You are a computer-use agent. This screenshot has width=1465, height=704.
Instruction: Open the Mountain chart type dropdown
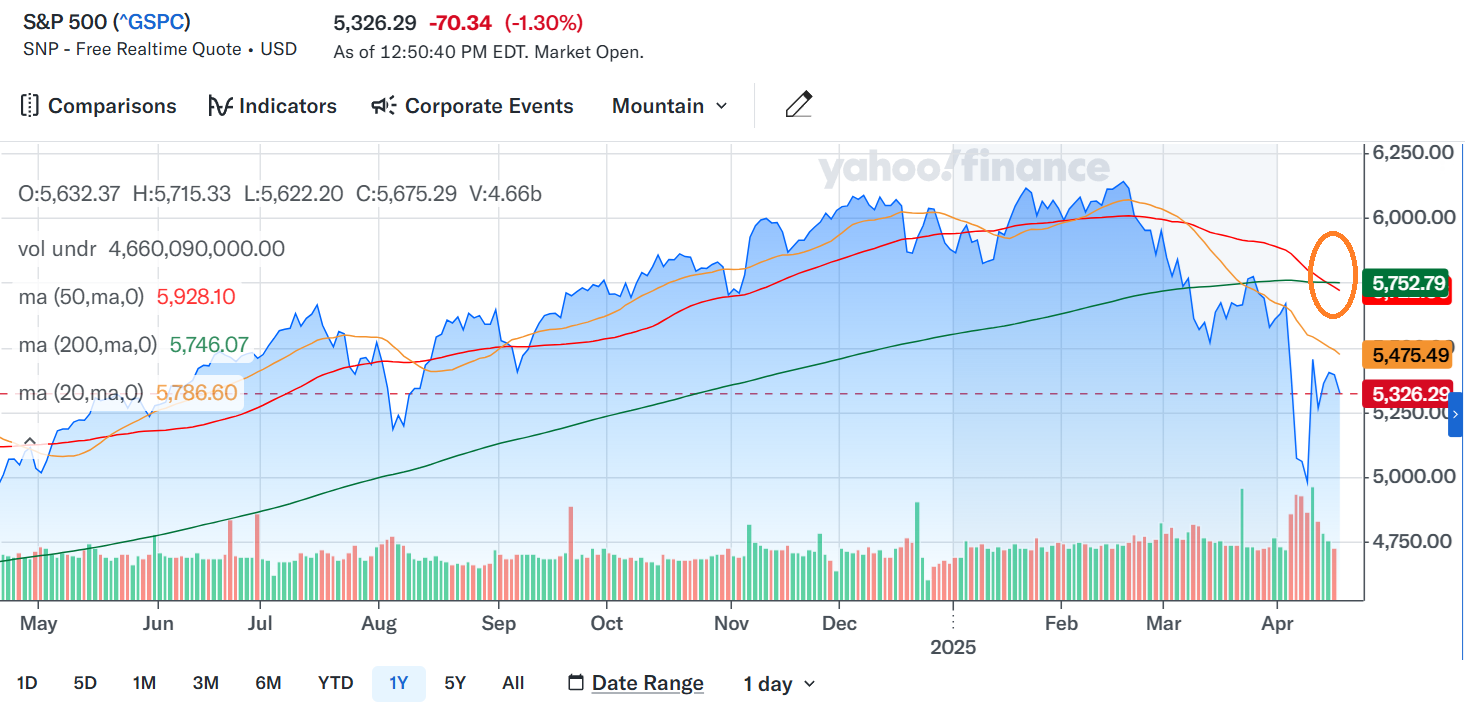click(x=669, y=106)
